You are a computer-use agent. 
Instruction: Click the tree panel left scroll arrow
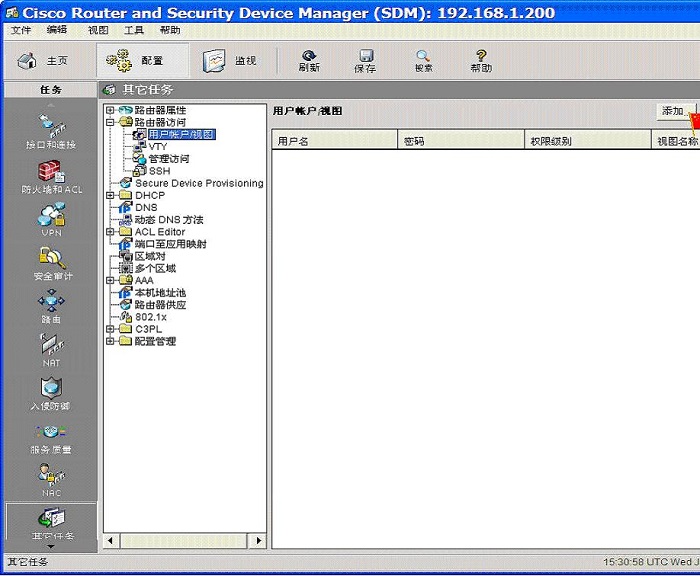pos(110,541)
